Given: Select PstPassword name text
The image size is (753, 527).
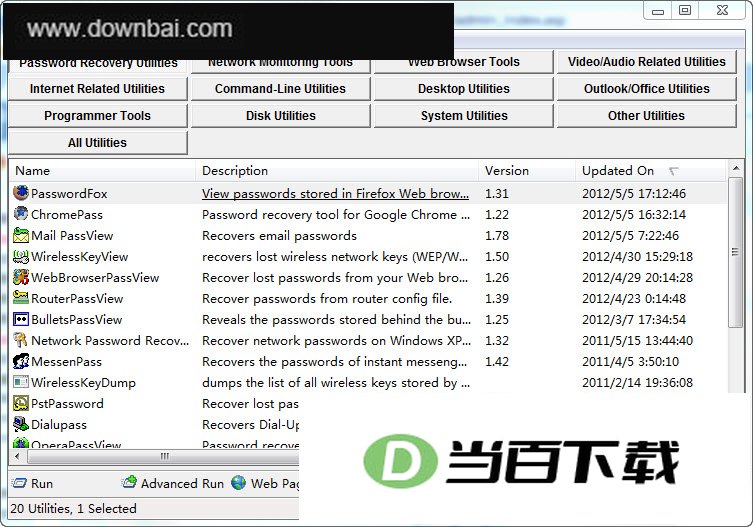Looking at the screenshot, I should (67, 404).
